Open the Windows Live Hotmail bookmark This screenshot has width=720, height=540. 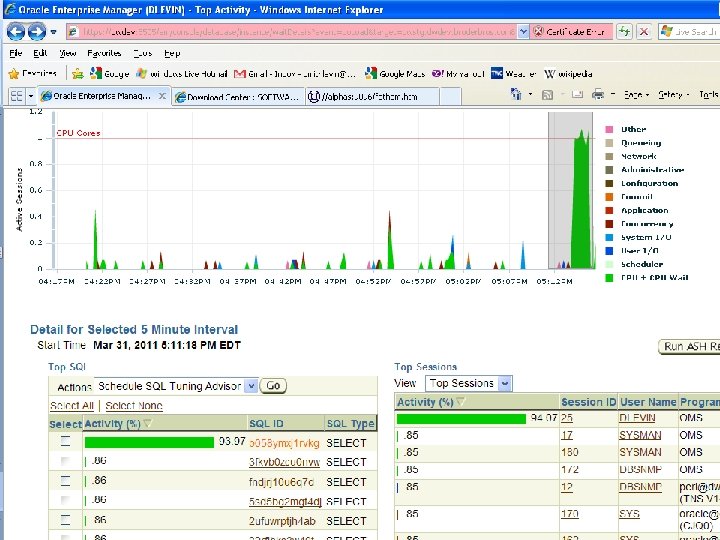182,73
